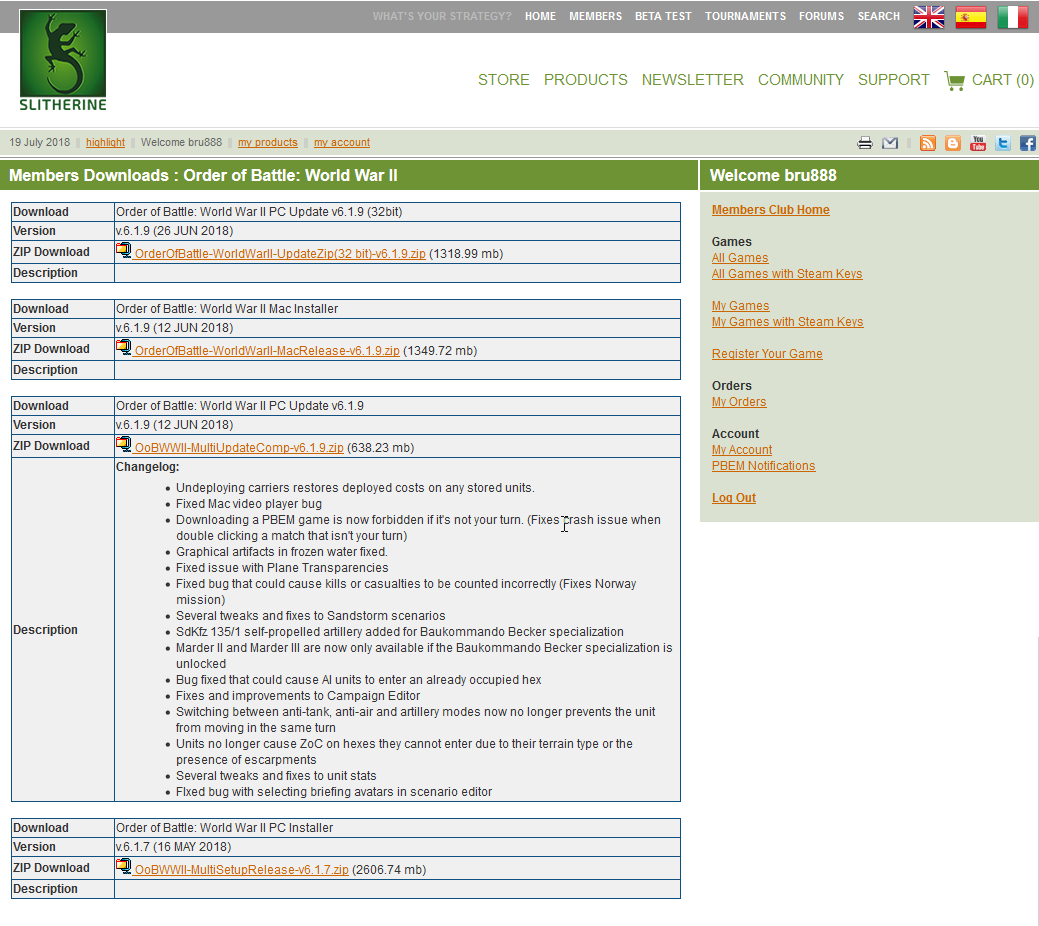This screenshot has height=926, width=1039.
Task: Open the STORE menu item
Action: click(503, 80)
